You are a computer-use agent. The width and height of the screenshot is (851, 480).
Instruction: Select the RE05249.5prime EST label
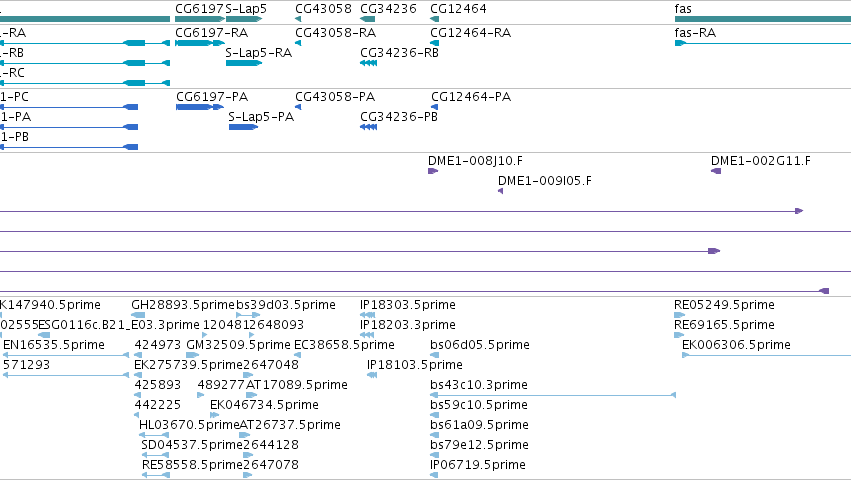[724, 305]
